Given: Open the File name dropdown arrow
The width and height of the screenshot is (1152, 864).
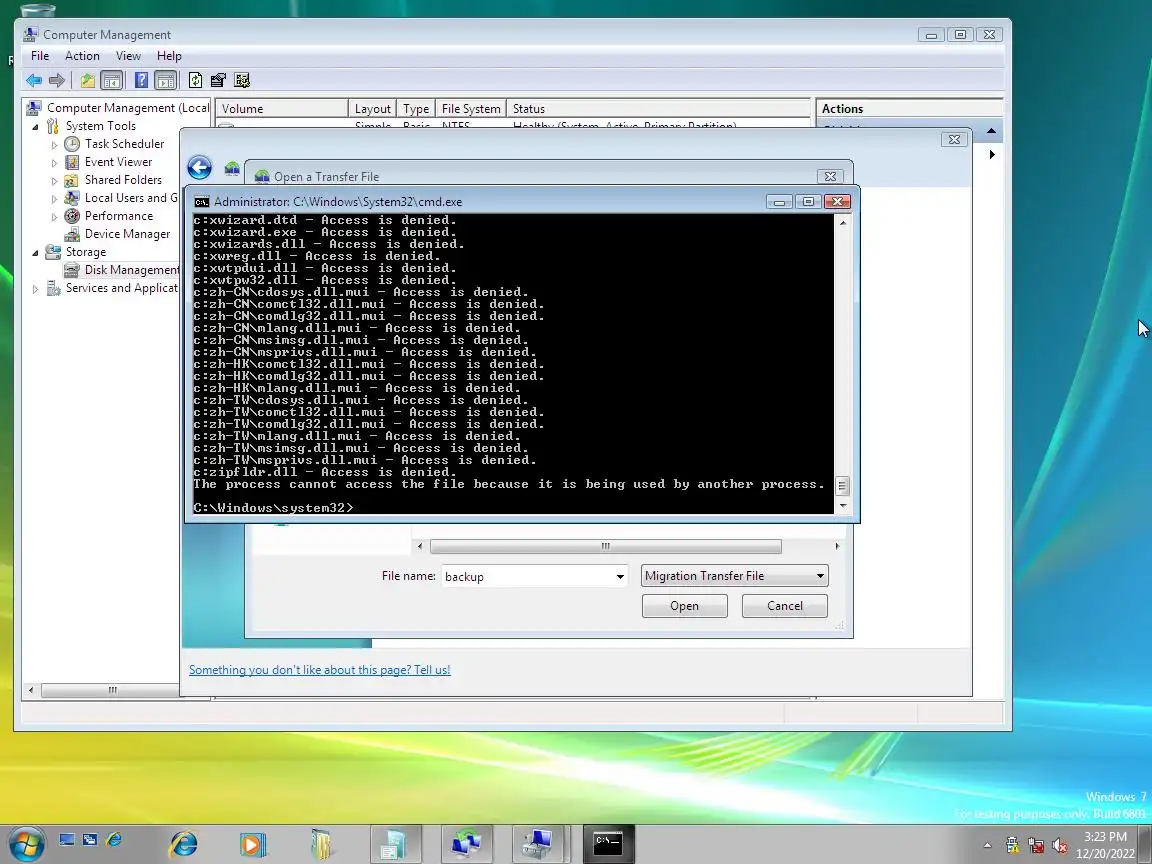Looking at the screenshot, I should pos(620,577).
